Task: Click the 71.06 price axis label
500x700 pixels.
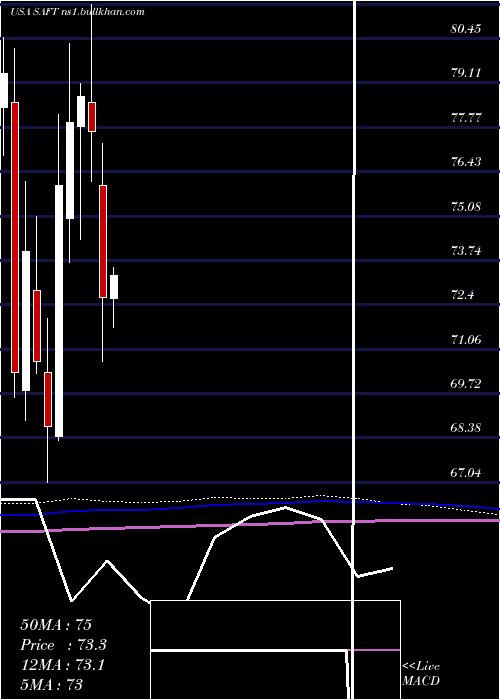Action: click(x=466, y=340)
